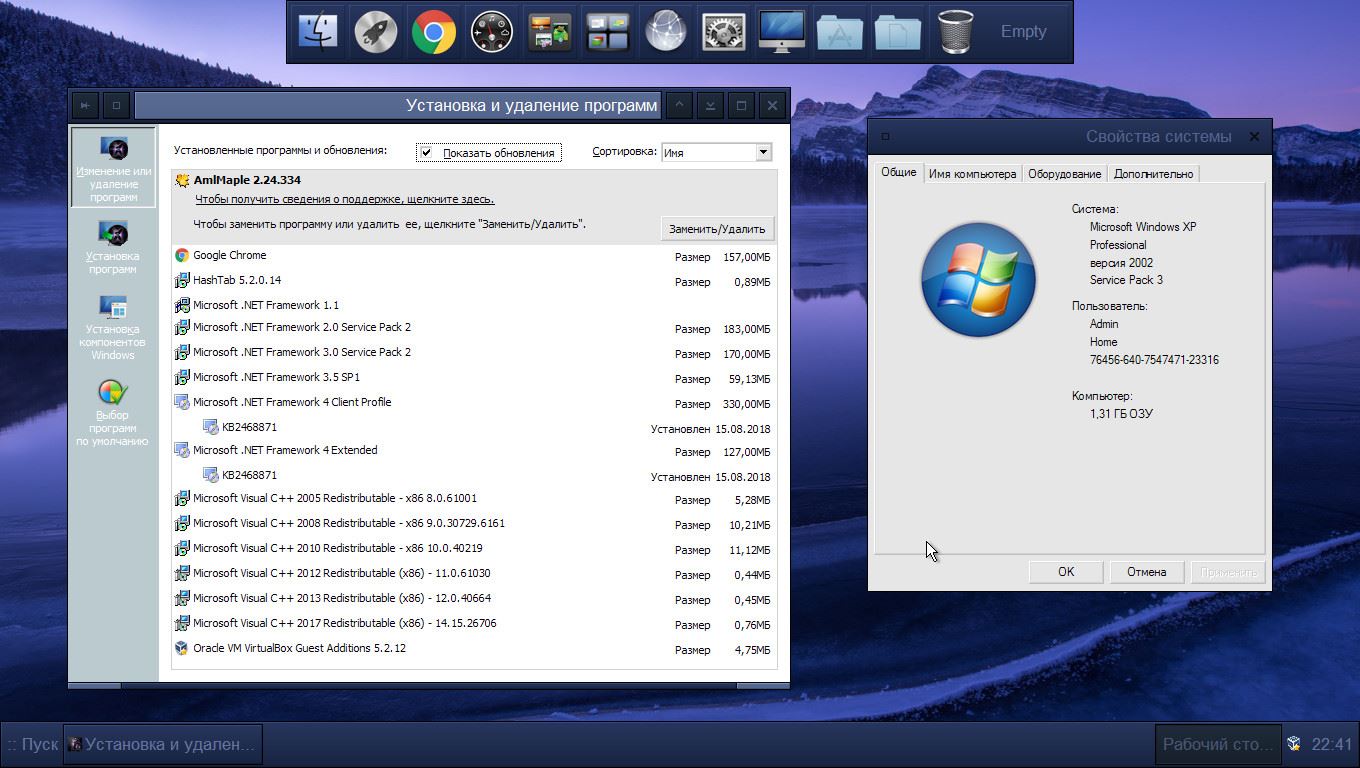Viewport: 1360px width, 768px height.
Task: Click 'Отмена' in System Properties
Action: click(x=1146, y=572)
